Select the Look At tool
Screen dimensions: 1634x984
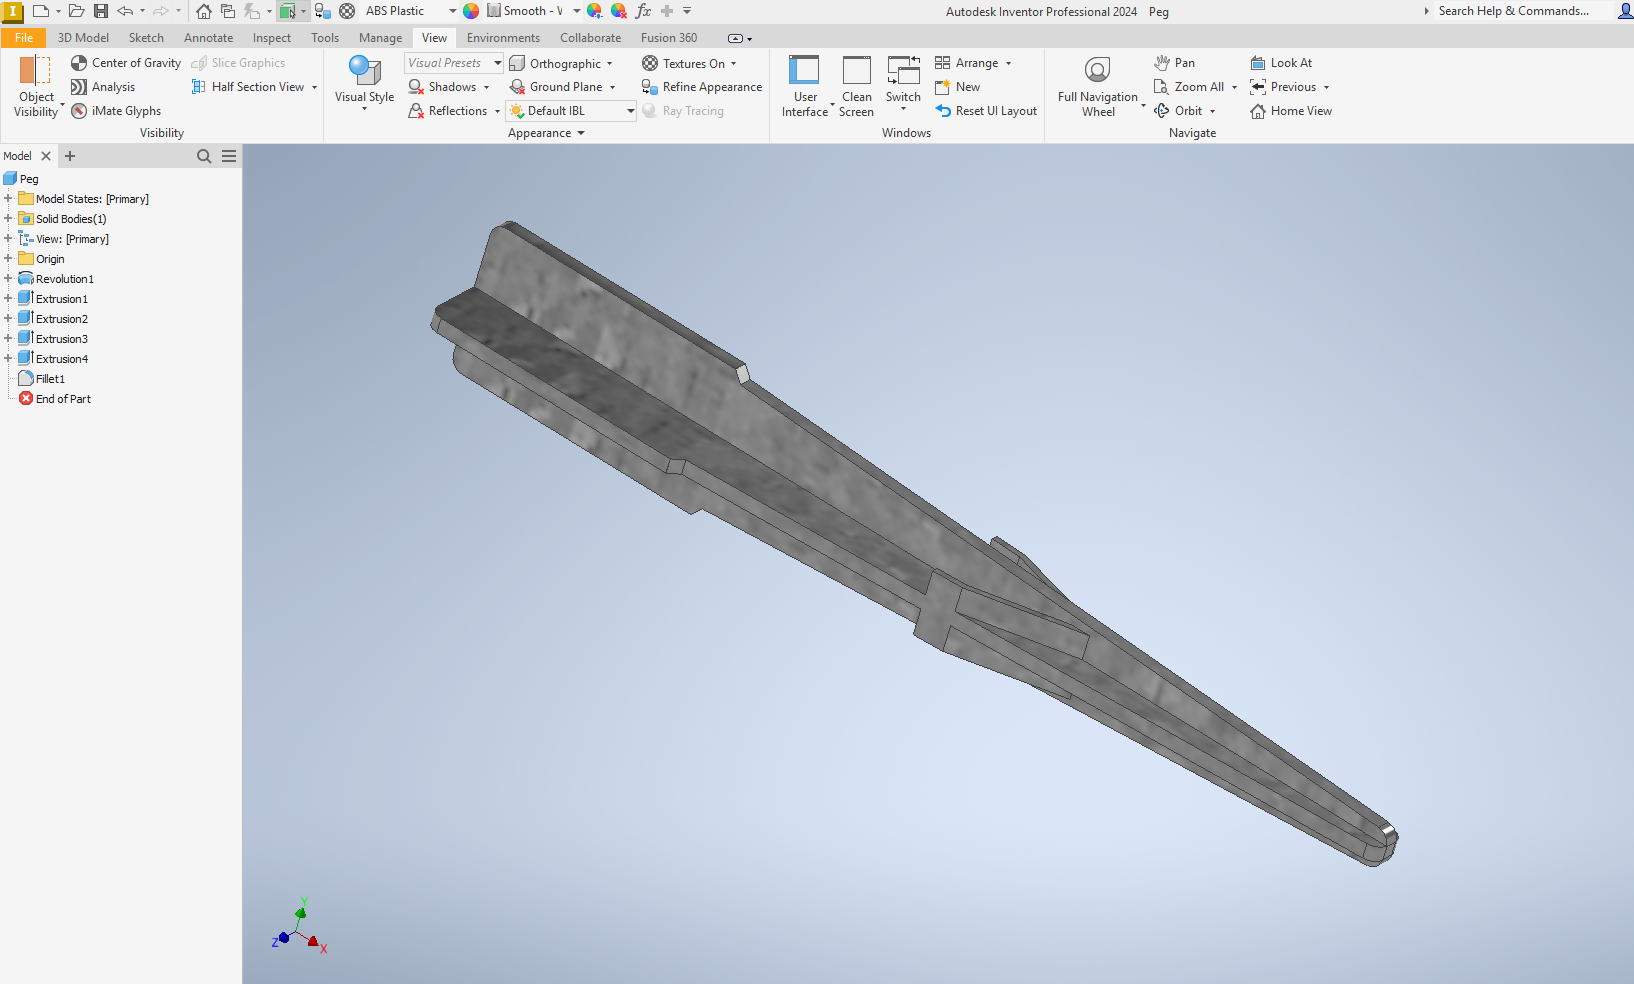click(x=1282, y=62)
